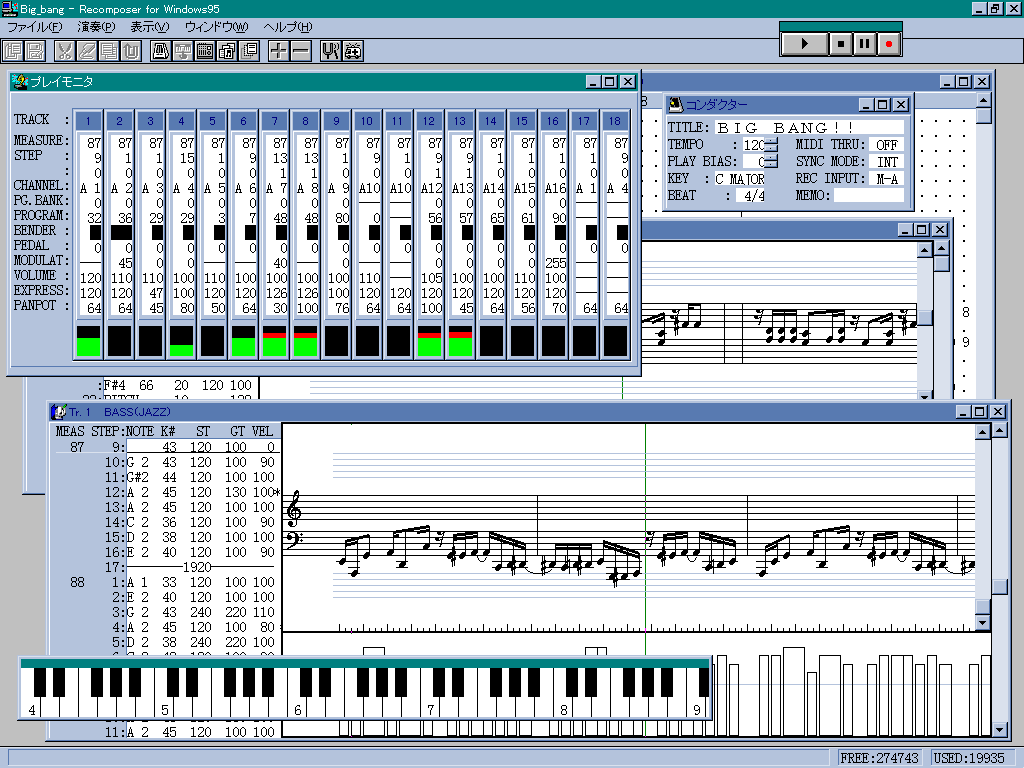Decrease PLAY BIAS with down stepper
1024x768 pixels.
tap(771, 165)
